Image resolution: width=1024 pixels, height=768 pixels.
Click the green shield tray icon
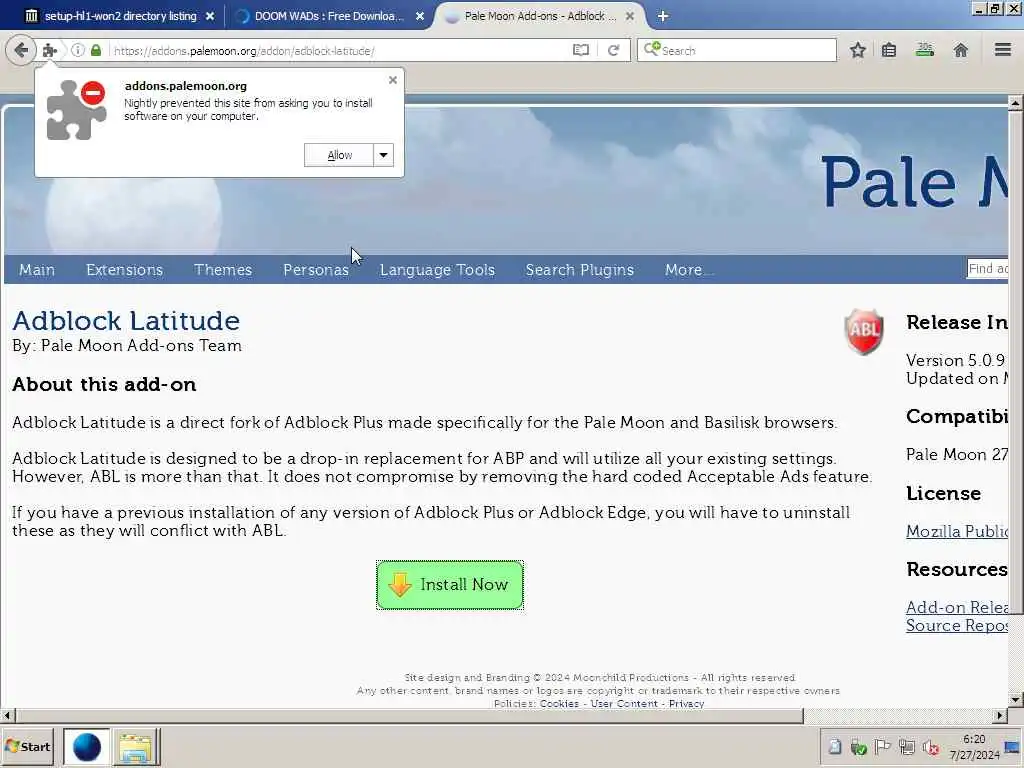tap(858, 747)
